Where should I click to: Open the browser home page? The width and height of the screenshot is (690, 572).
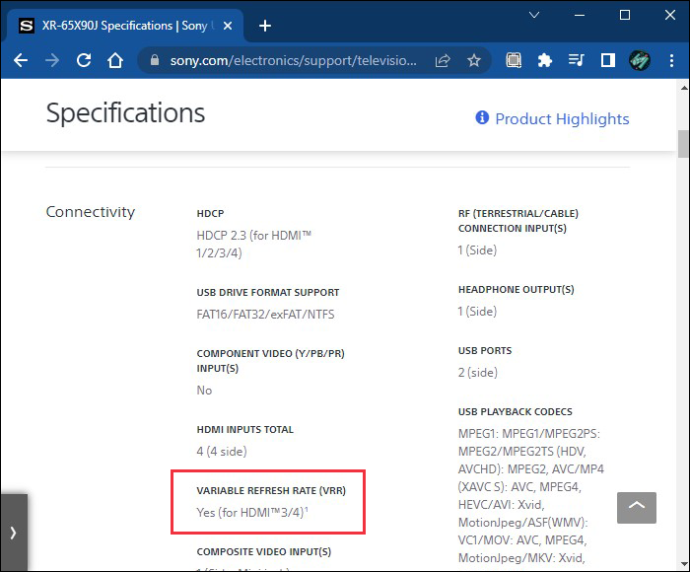coord(115,60)
